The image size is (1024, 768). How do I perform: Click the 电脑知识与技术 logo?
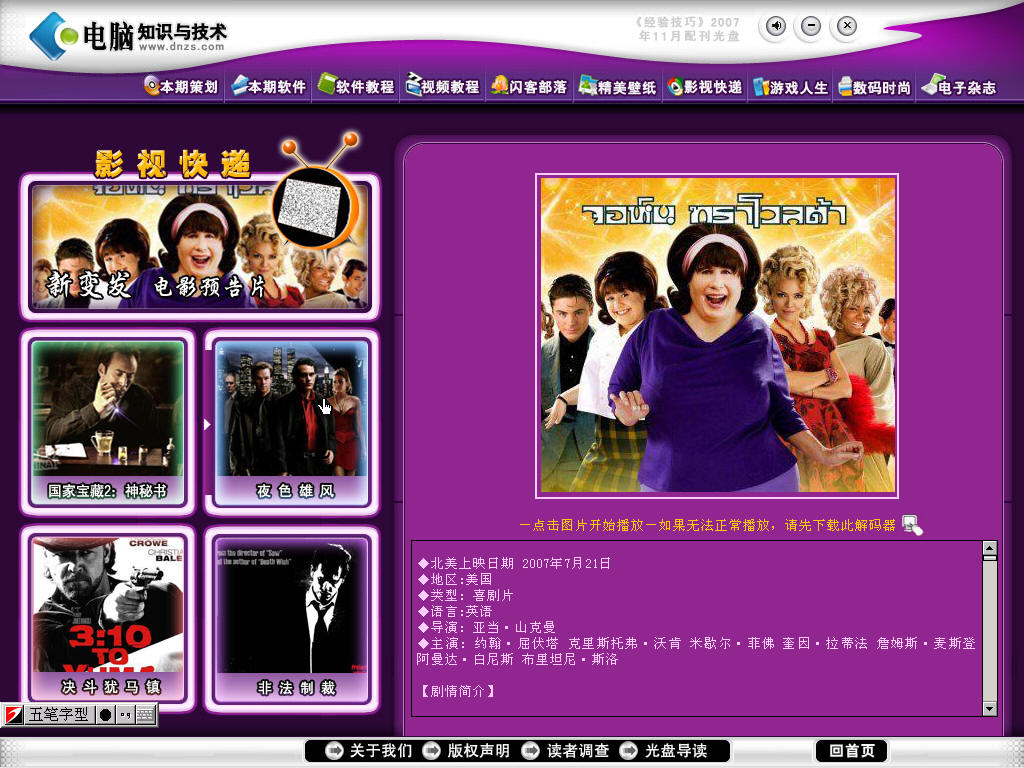[x=128, y=35]
